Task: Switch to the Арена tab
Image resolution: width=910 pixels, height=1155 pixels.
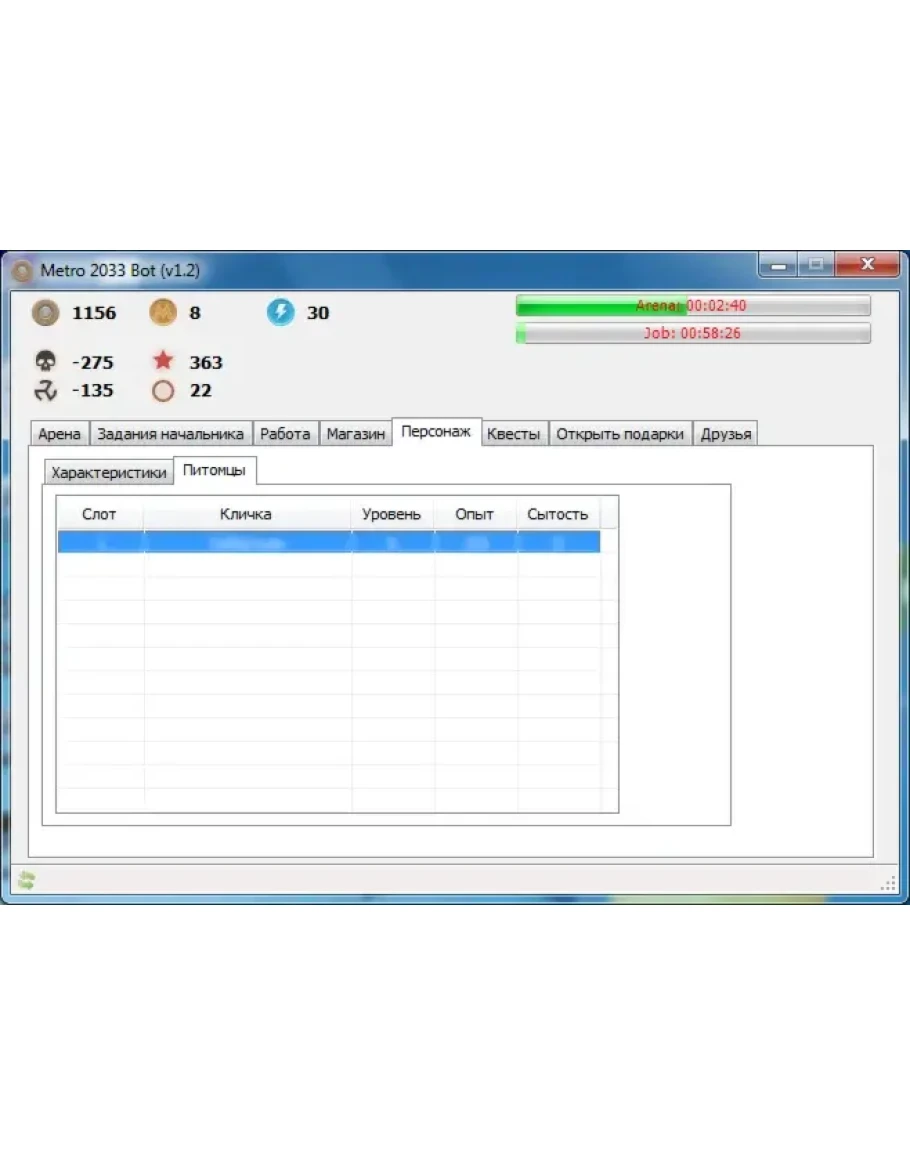Action: [x=59, y=434]
